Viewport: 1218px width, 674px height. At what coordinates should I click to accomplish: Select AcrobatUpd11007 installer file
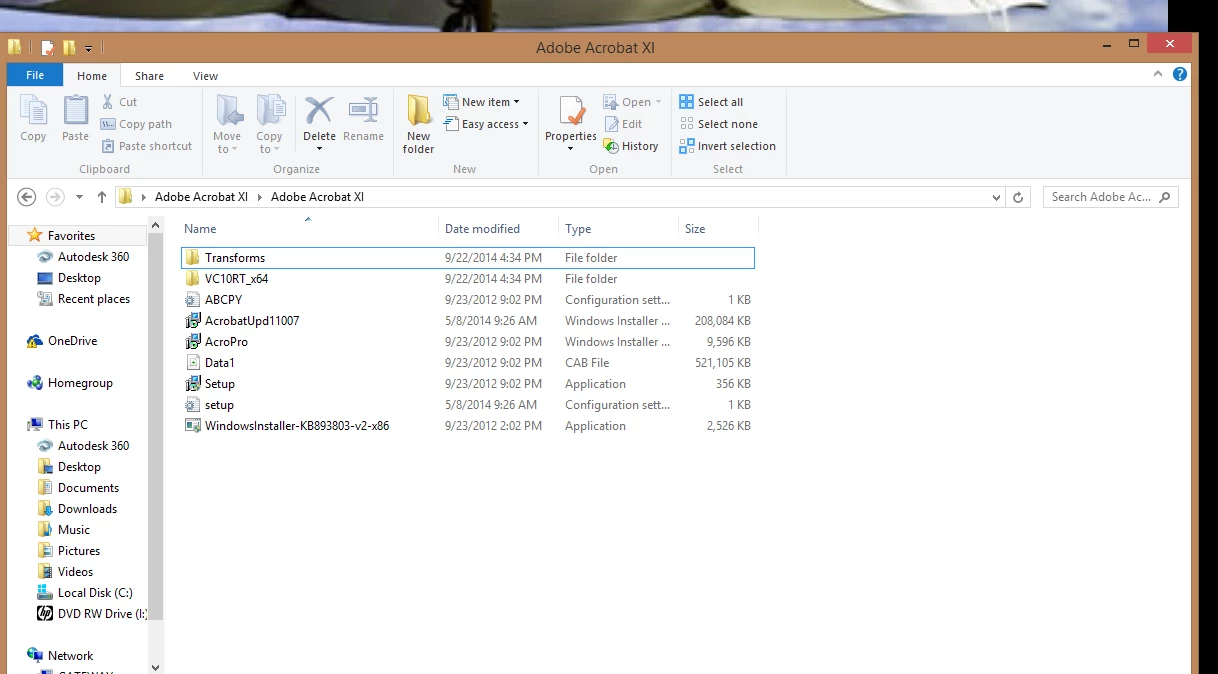tap(467, 321)
